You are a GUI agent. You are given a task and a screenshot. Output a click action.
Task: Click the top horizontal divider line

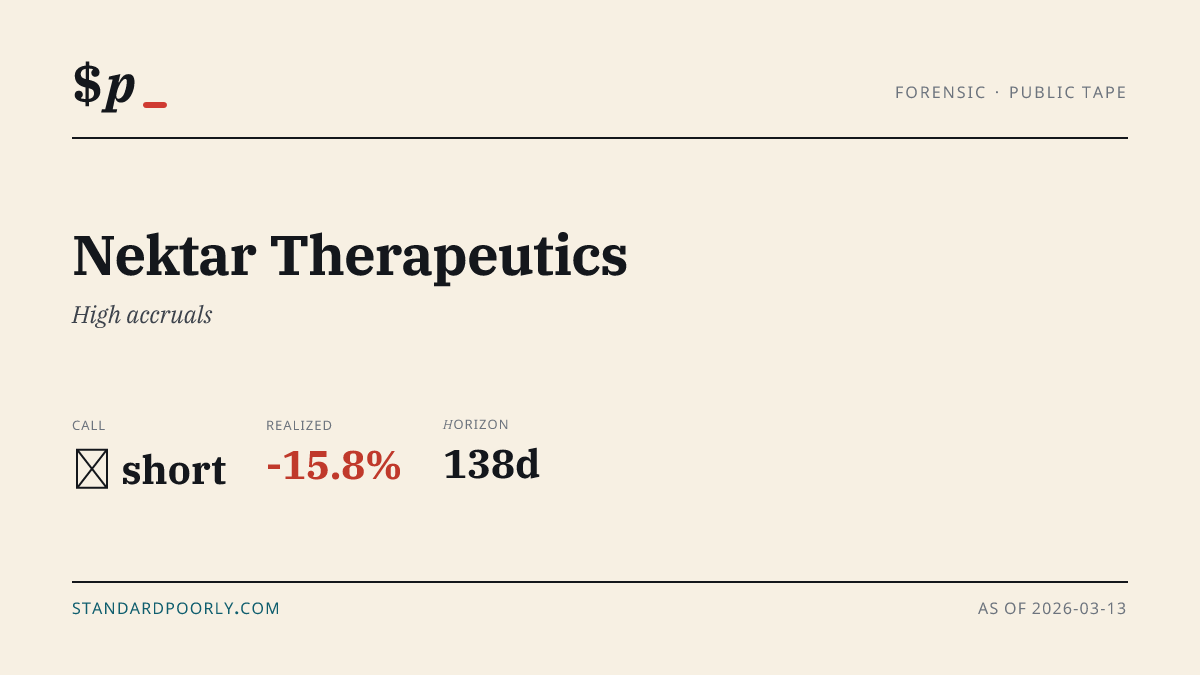600,138
